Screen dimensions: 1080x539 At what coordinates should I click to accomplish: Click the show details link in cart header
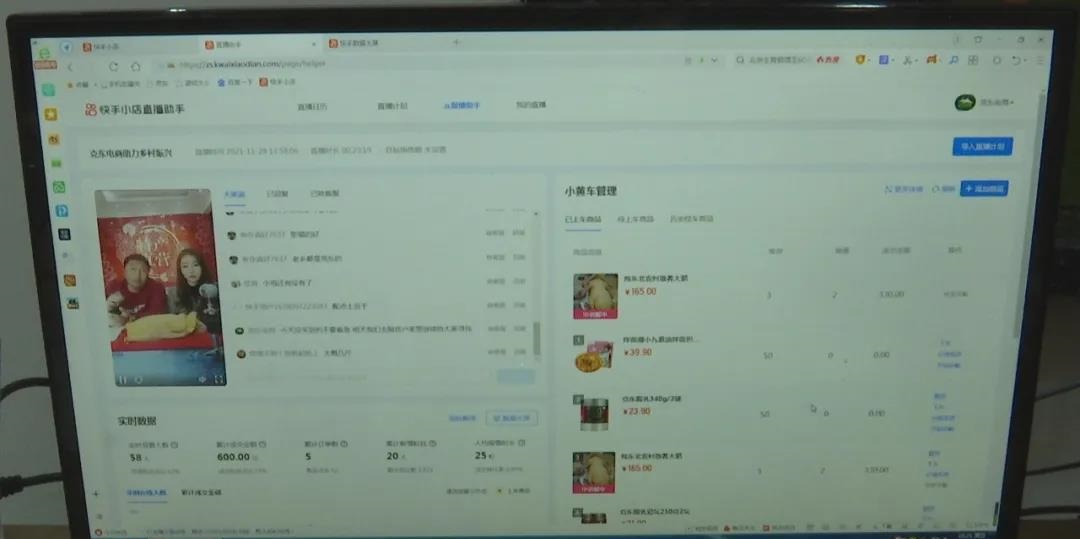coord(904,189)
